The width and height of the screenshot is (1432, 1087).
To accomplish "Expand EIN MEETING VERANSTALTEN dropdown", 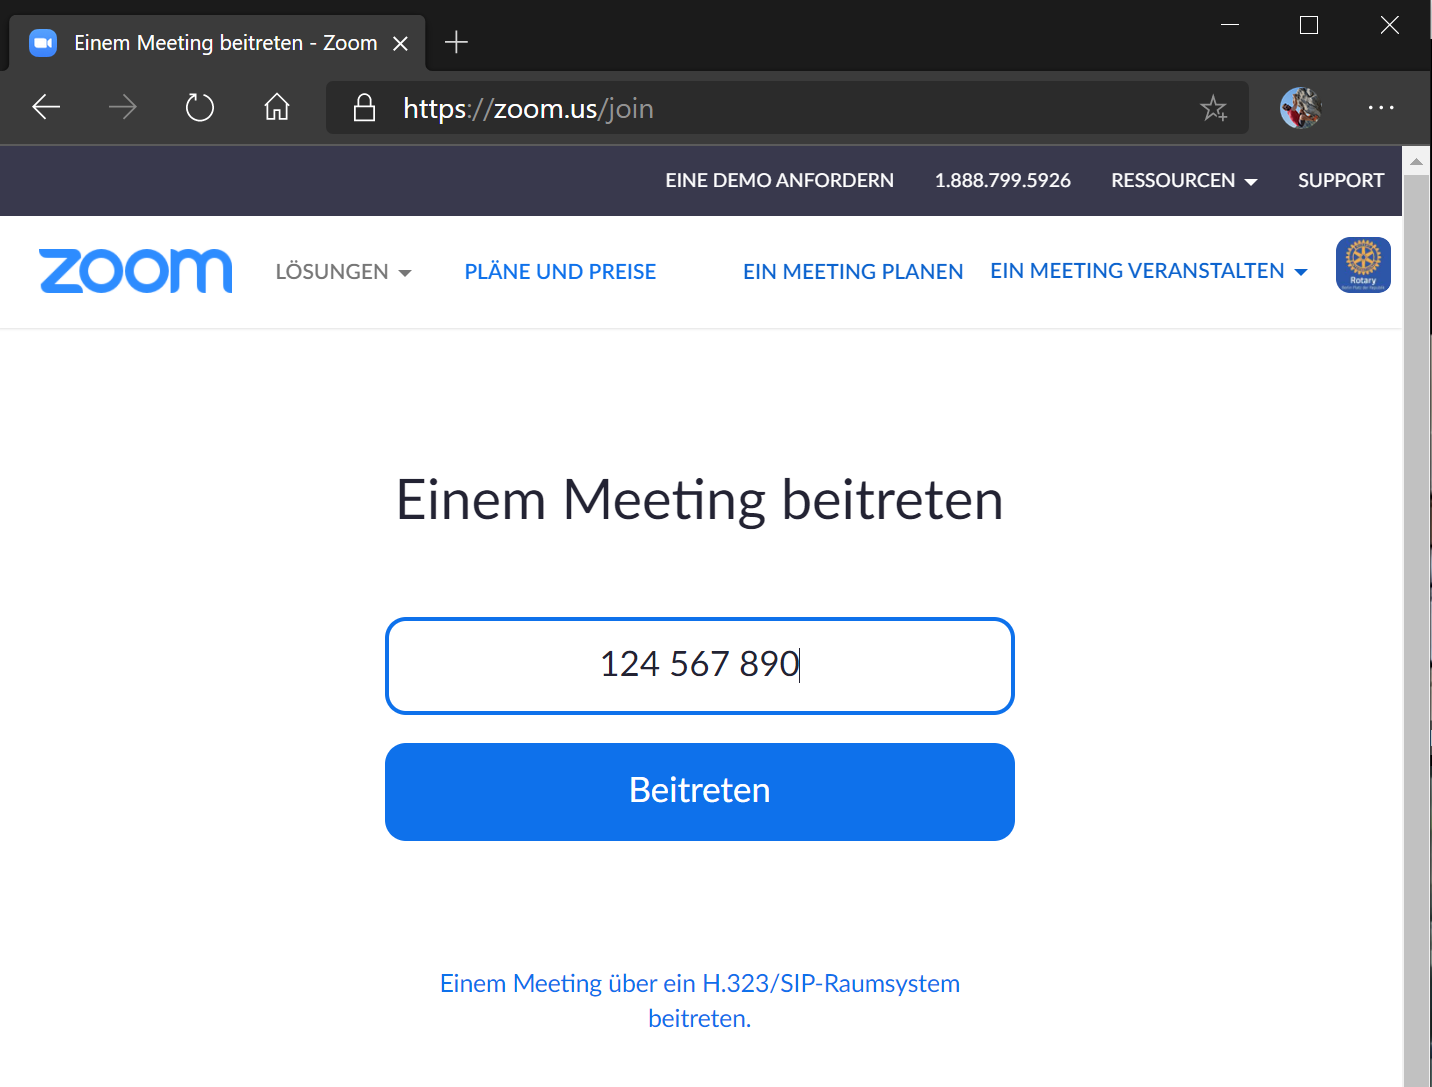I will click(1149, 271).
